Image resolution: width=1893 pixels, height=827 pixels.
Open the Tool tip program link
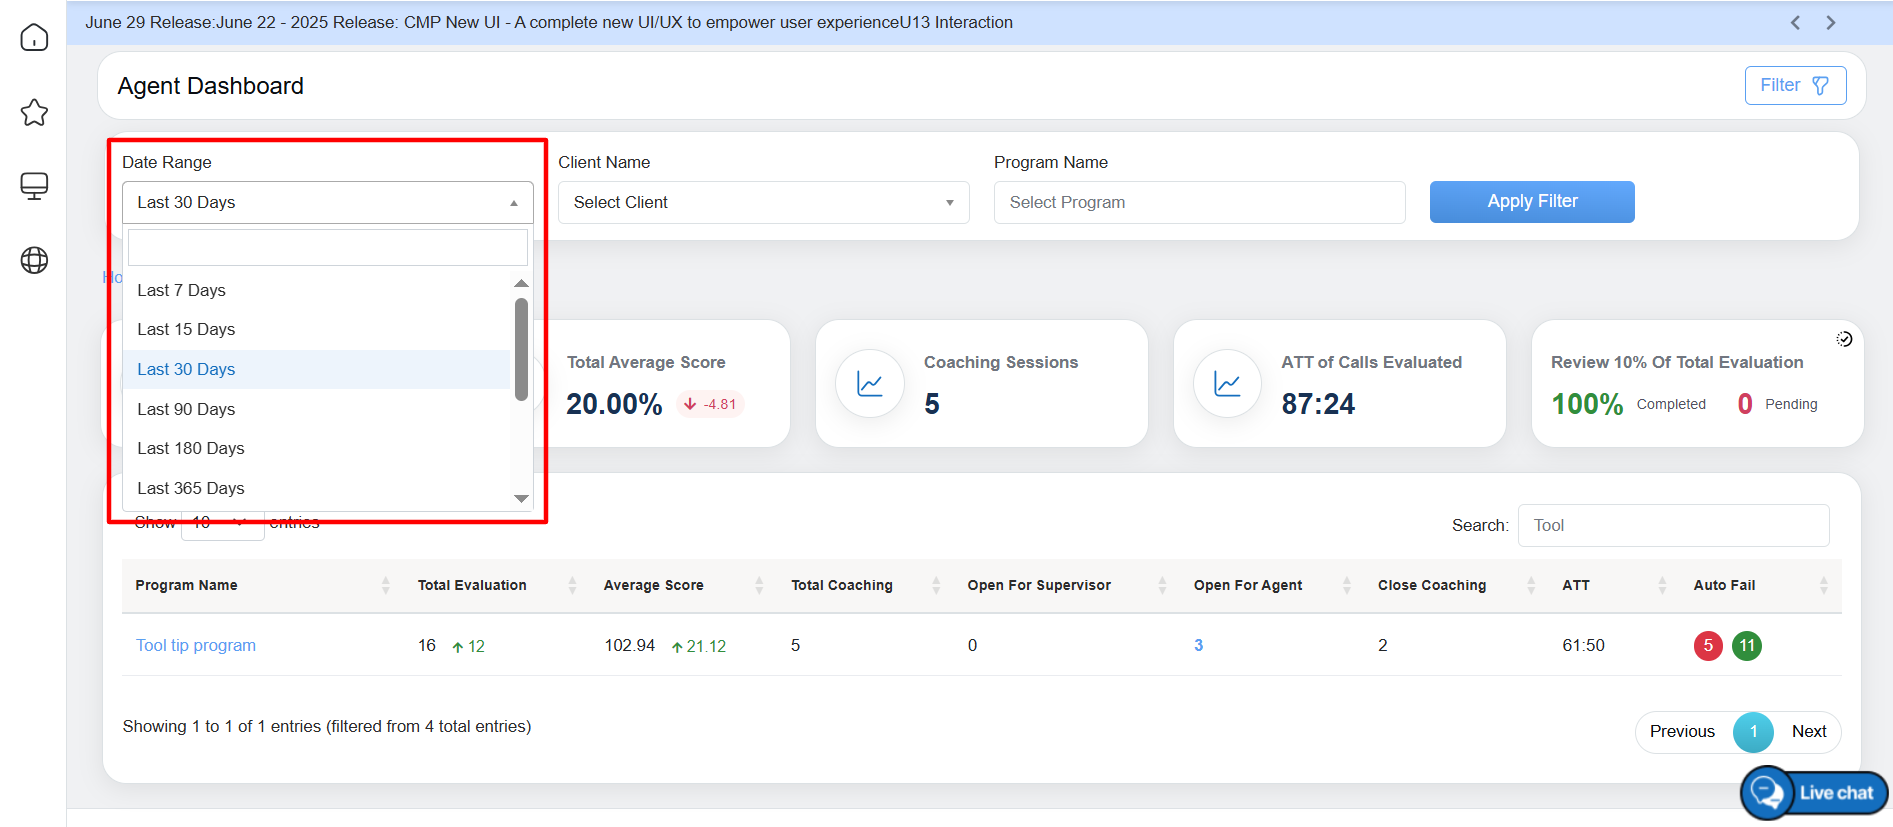(196, 645)
